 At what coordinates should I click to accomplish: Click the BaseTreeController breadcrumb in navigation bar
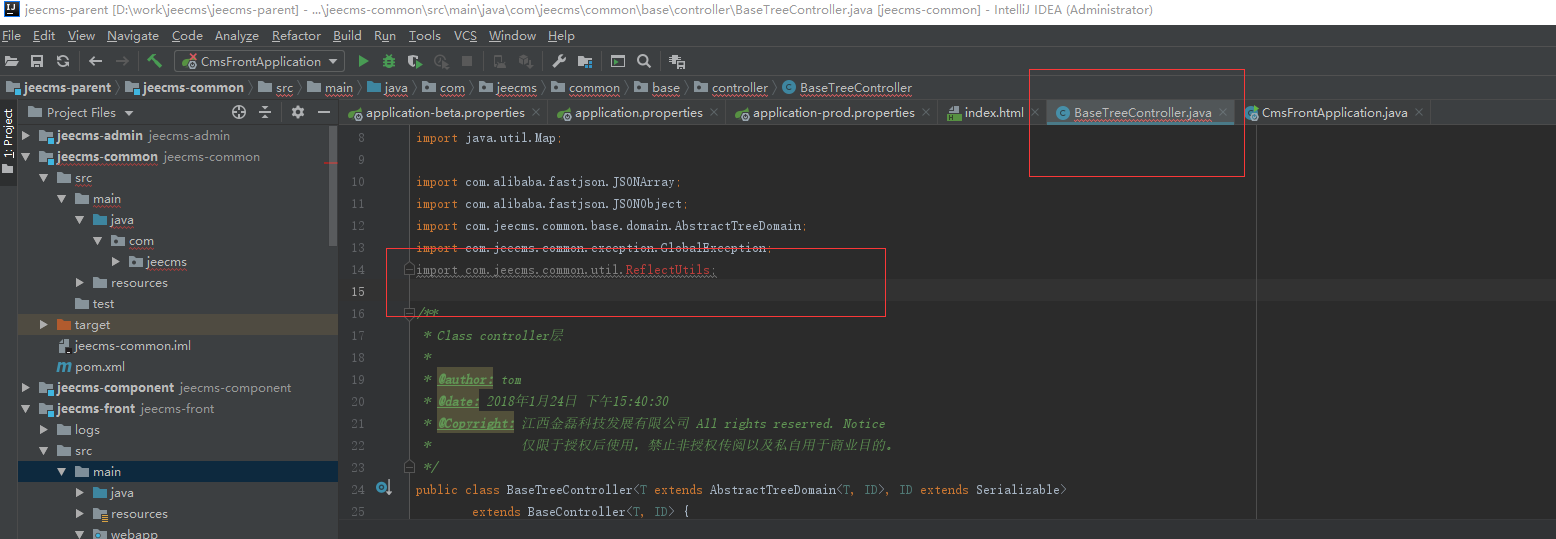(x=855, y=88)
